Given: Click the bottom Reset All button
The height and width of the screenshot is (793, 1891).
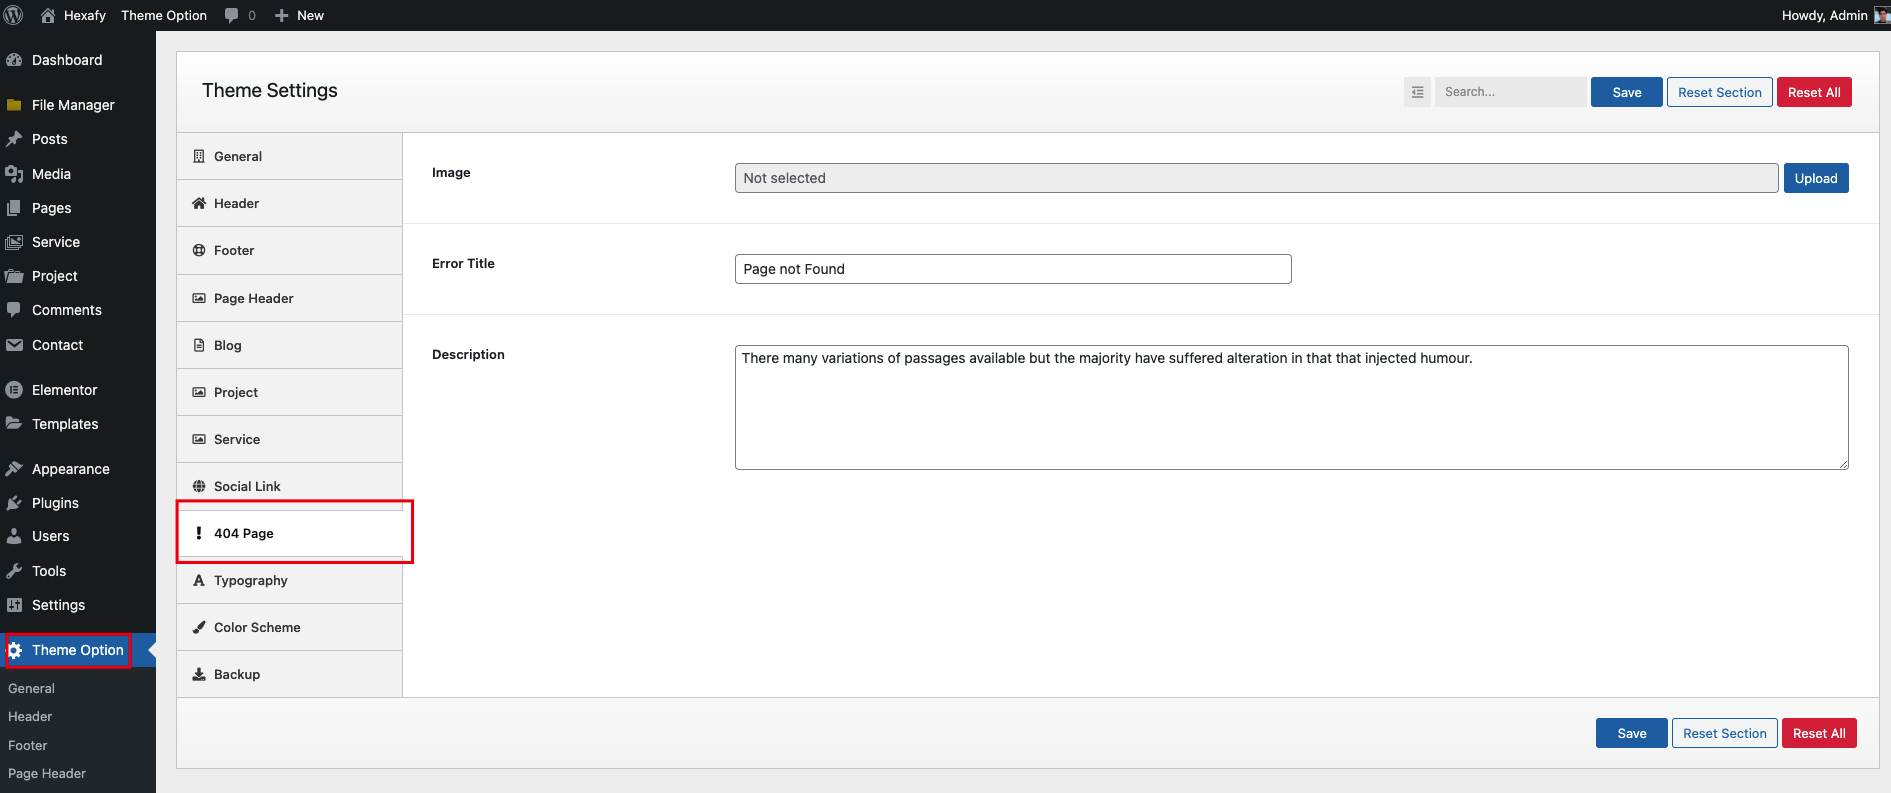Looking at the screenshot, I should (x=1819, y=733).
